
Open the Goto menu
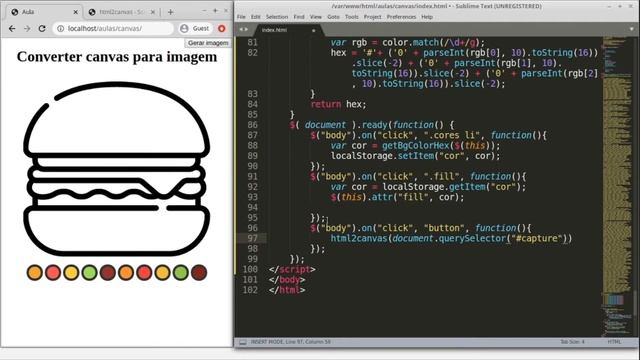click(333, 17)
